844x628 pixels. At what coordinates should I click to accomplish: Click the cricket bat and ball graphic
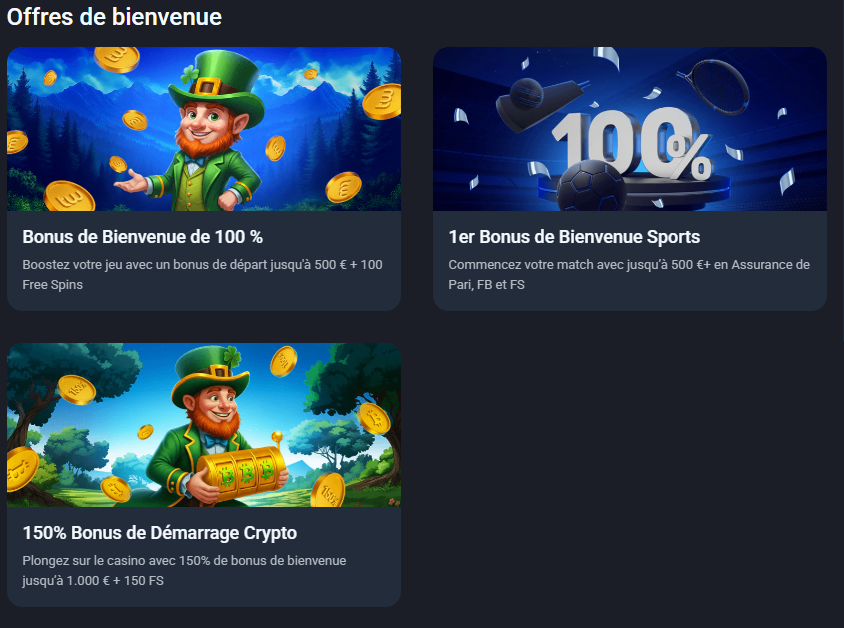(540, 103)
